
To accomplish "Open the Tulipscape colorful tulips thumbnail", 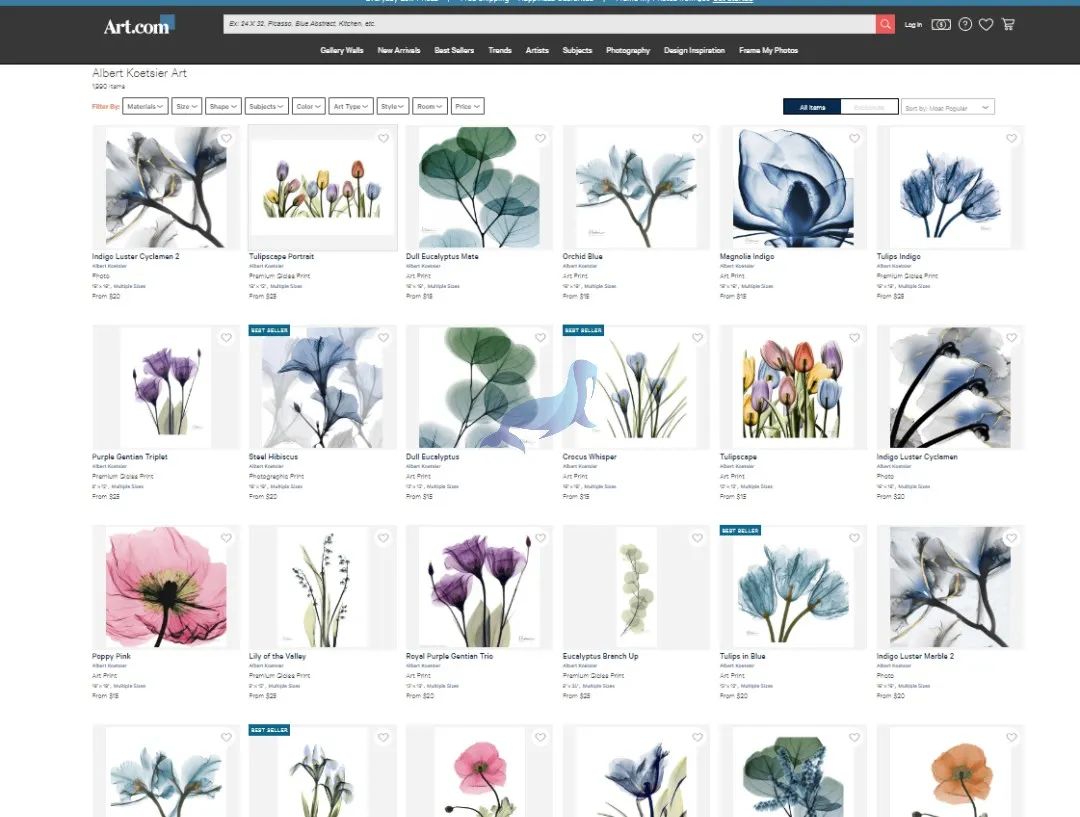I will click(793, 387).
